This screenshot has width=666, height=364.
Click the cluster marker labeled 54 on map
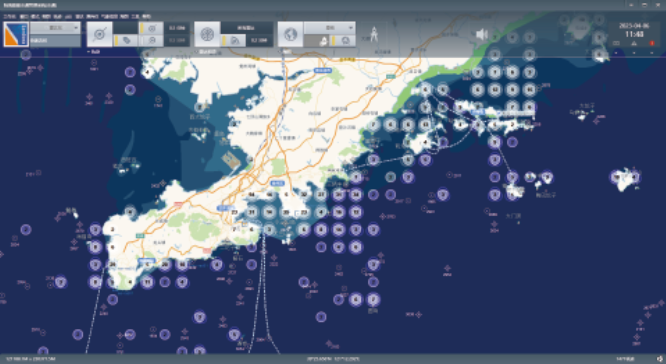click(251, 195)
